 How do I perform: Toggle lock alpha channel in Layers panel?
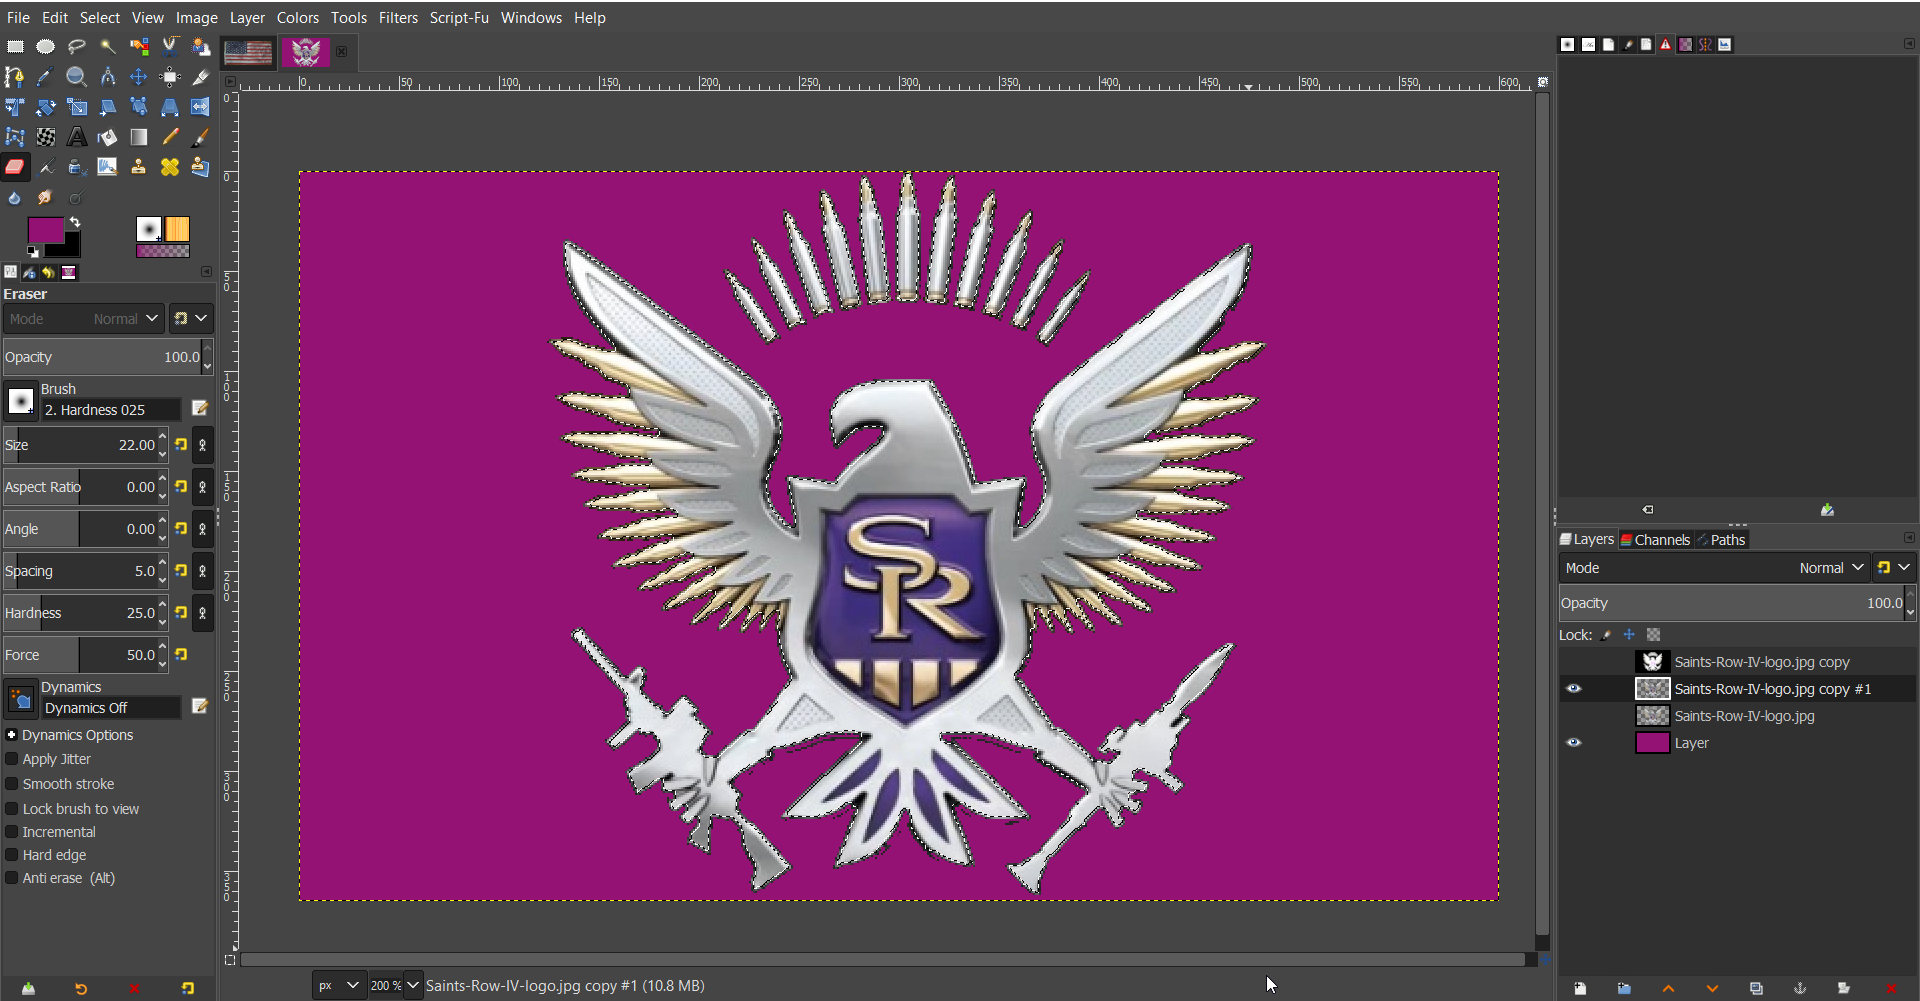(1654, 635)
